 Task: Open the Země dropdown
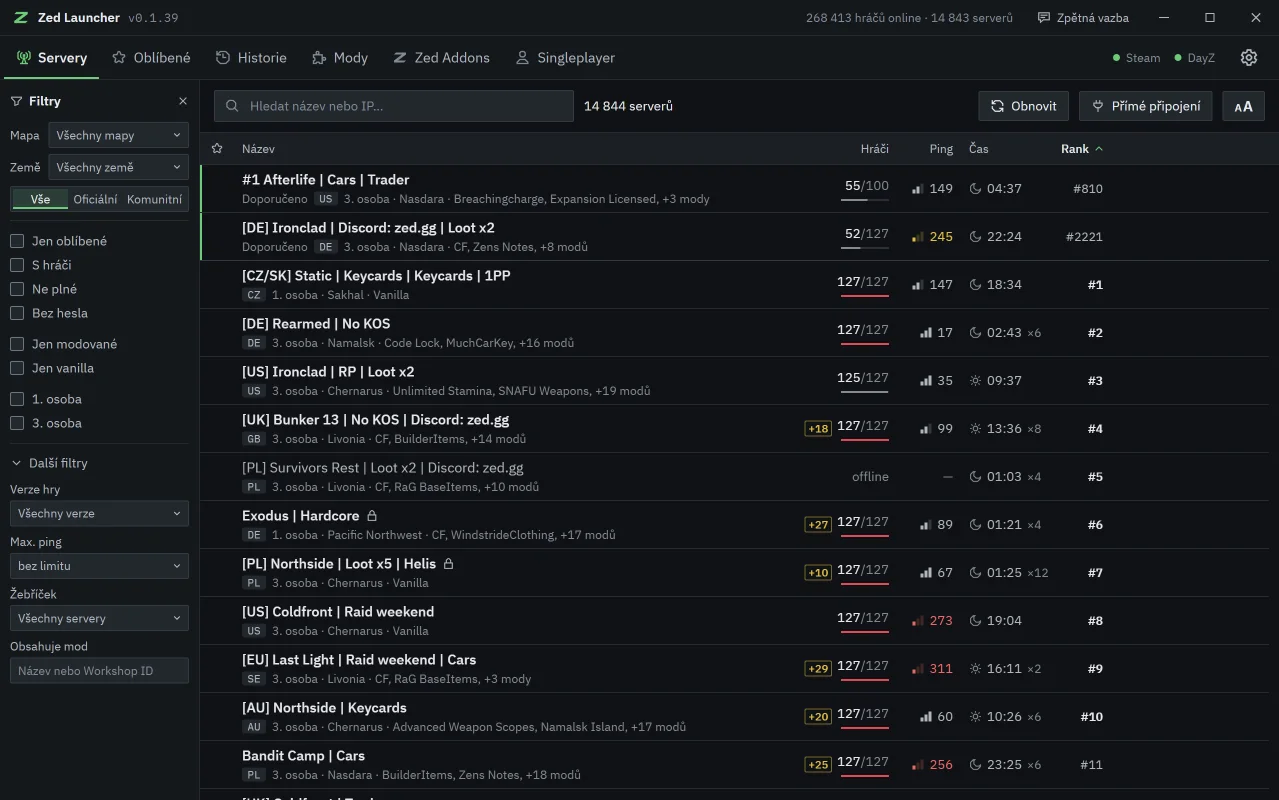click(118, 167)
